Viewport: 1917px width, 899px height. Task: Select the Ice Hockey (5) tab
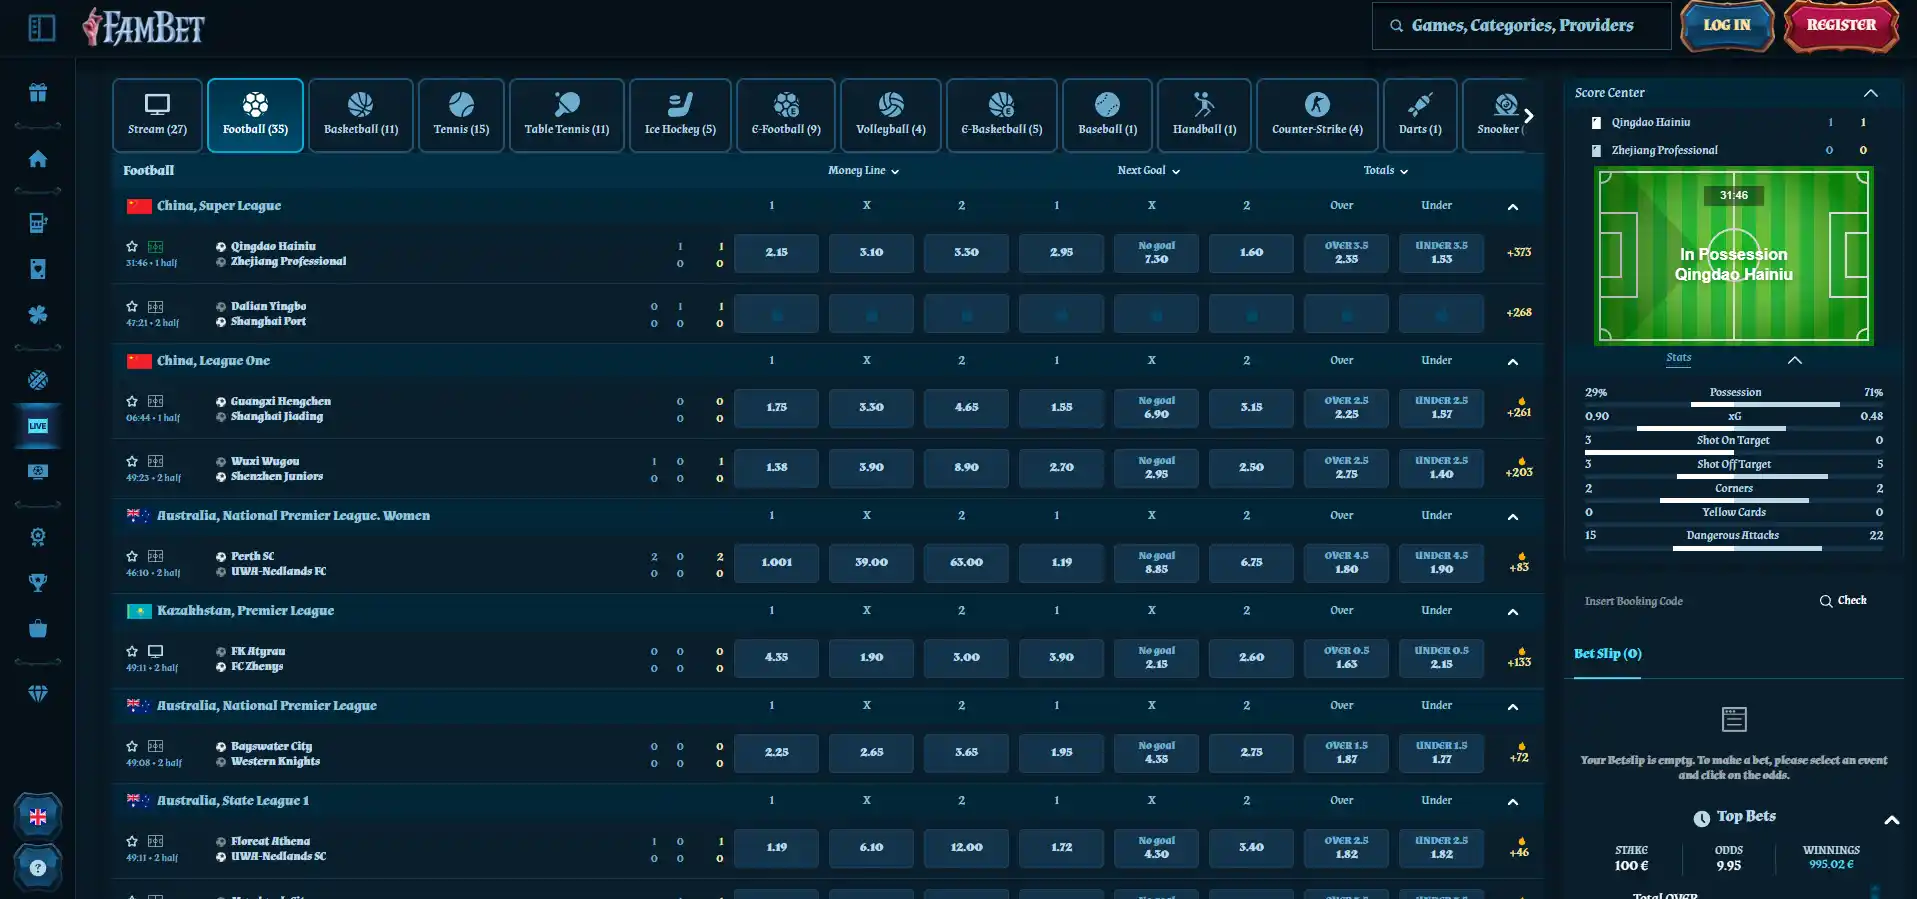680,115
